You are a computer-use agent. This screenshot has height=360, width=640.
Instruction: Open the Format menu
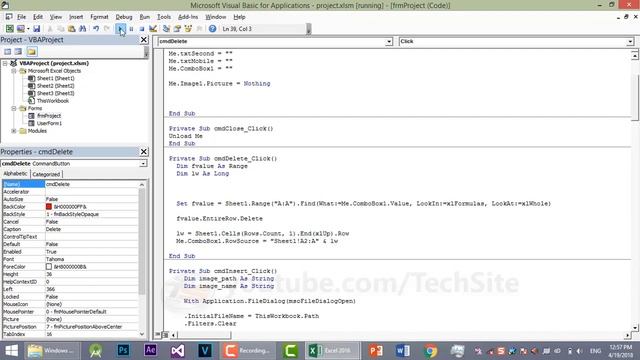(x=99, y=17)
